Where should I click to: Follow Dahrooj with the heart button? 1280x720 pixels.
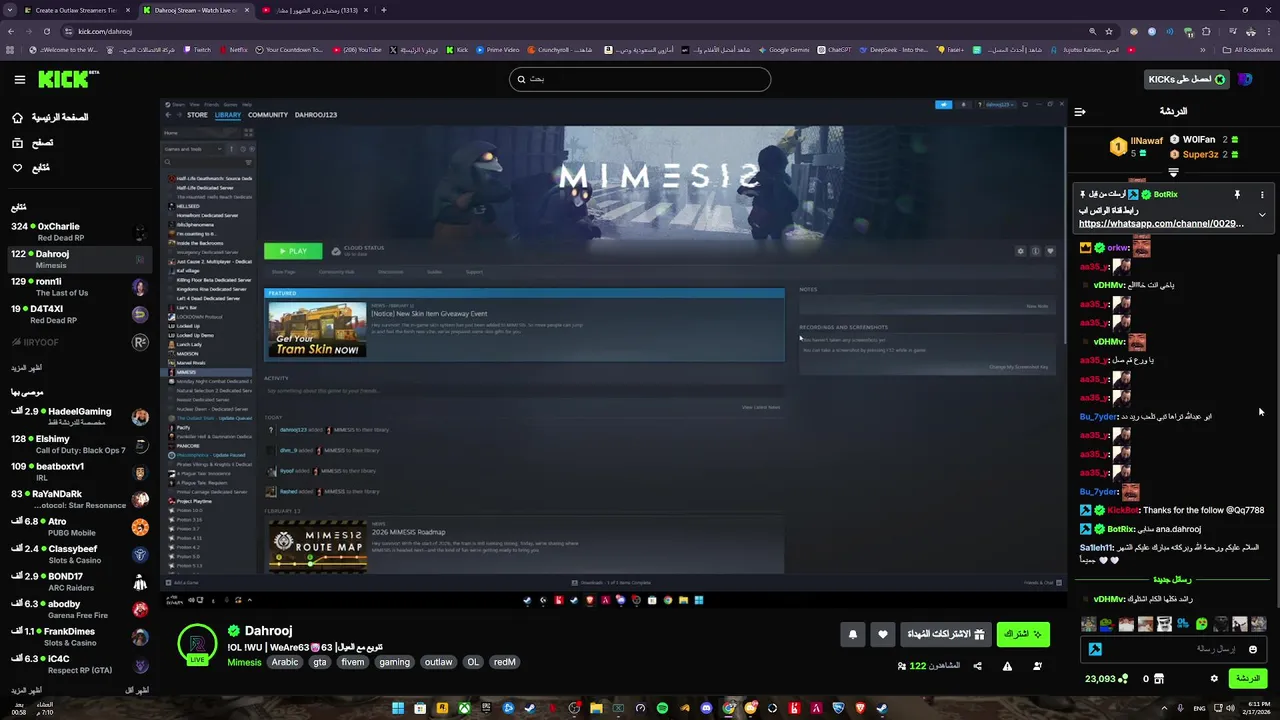tap(882, 634)
